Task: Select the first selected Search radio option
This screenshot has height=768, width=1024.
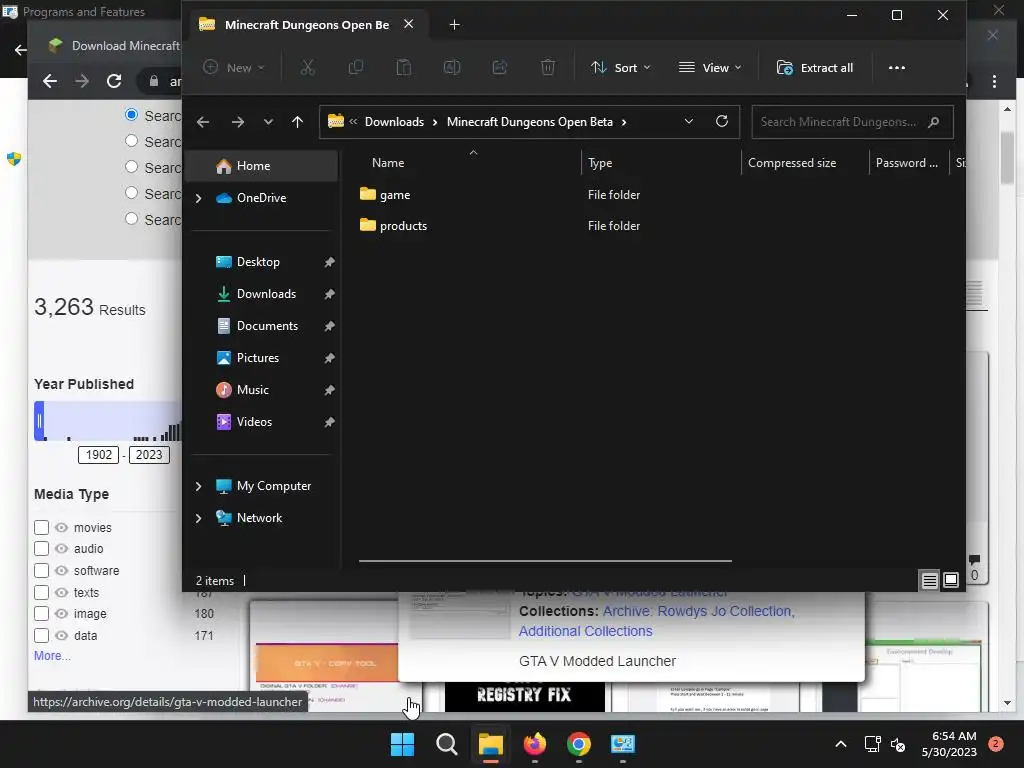Action: [x=131, y=115]
